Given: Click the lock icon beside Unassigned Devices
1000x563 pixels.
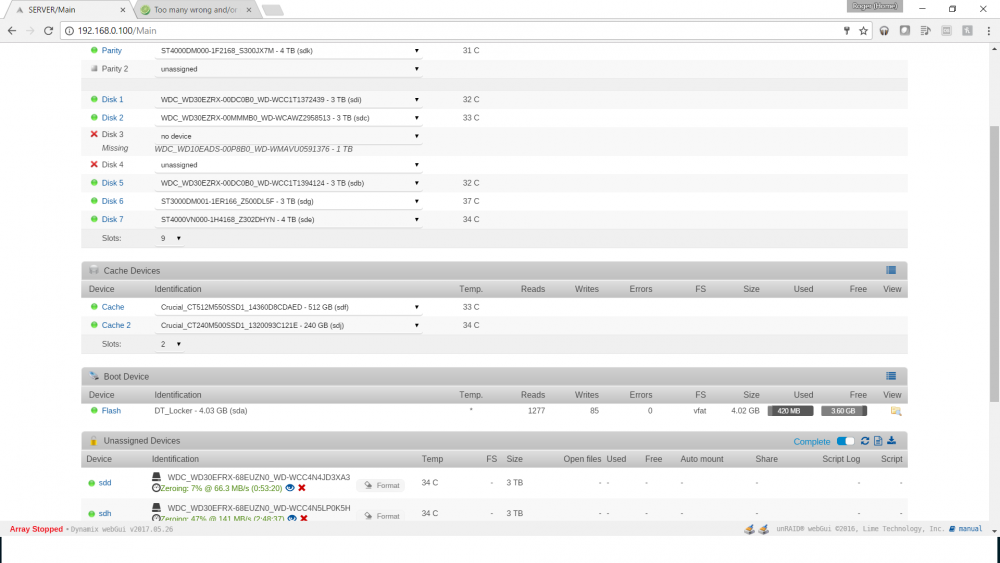Looking at the screenshot, I should [x=94, y=441].
